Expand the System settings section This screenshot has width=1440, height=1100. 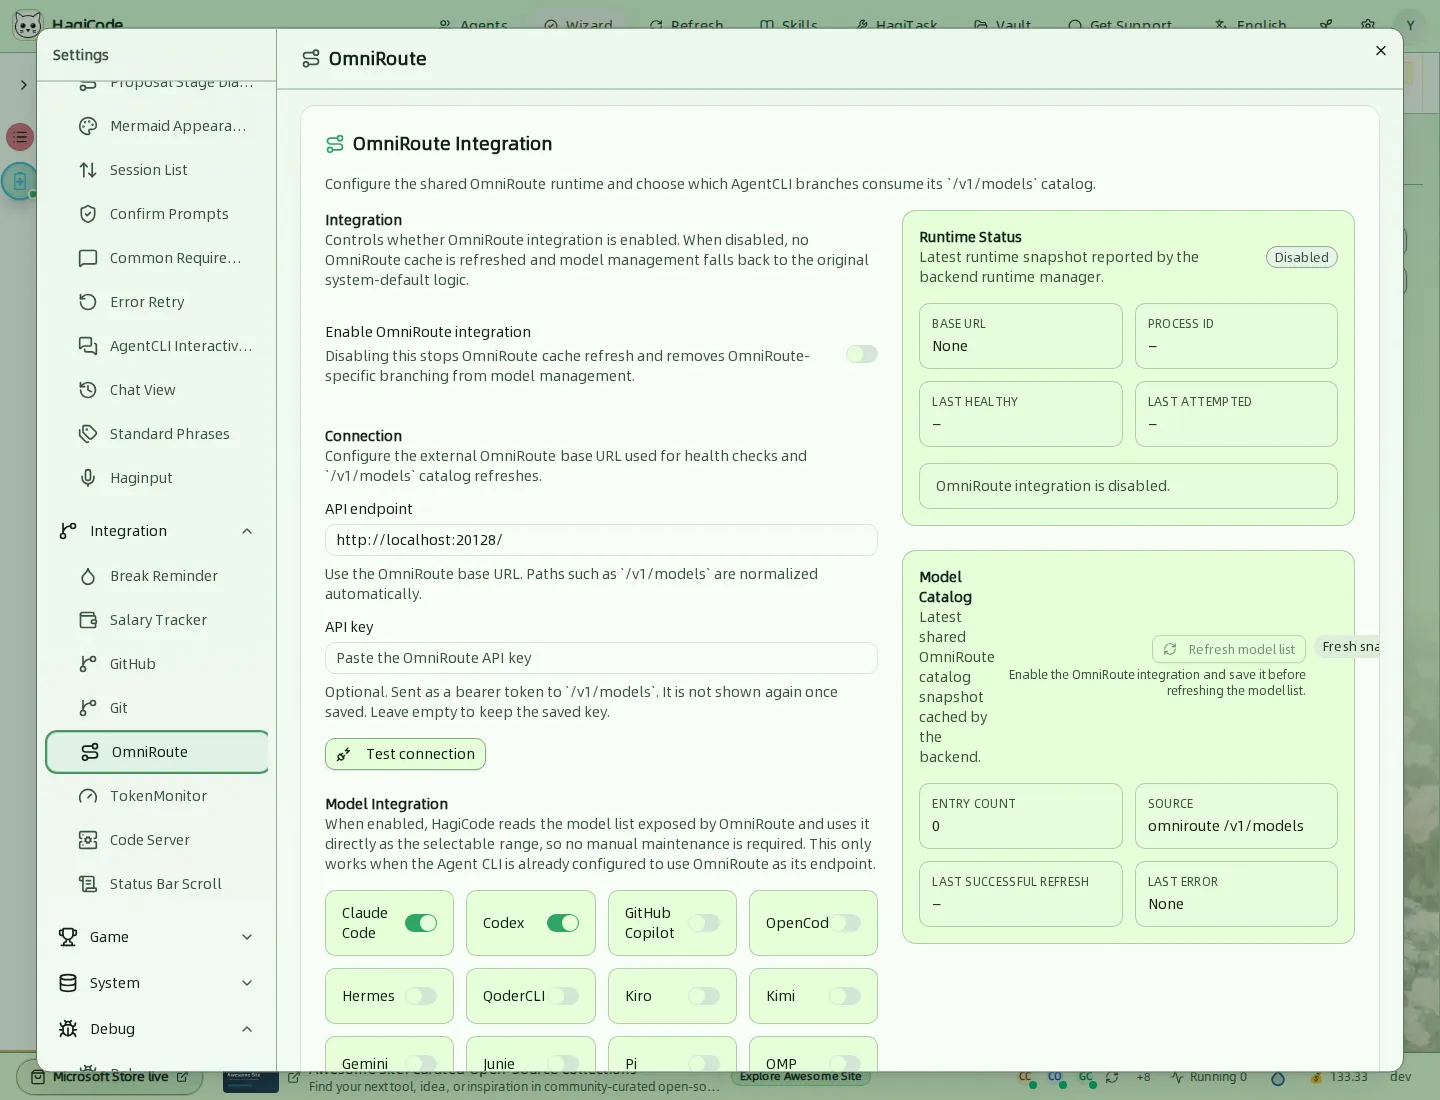click(x=247, y=983)
